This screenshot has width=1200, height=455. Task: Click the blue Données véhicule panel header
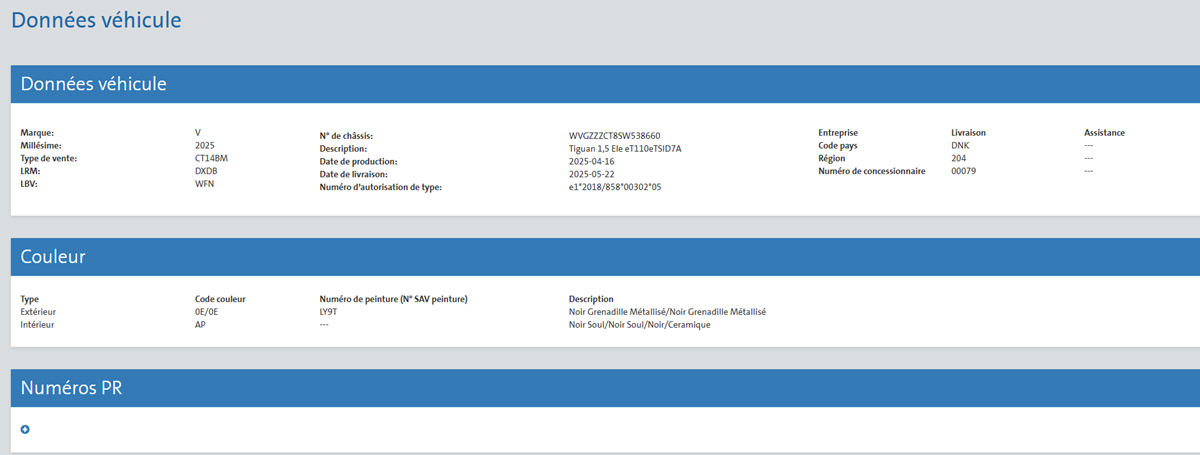pos(94,84)
